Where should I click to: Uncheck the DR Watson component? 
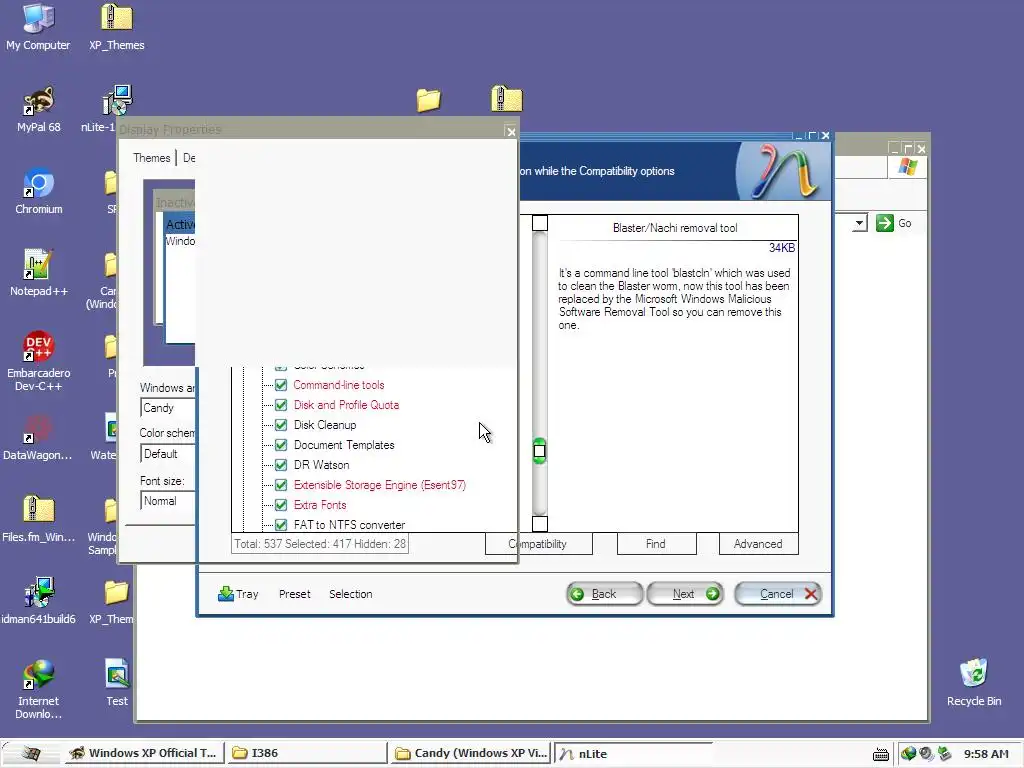pyautogui.click(x=281, y=465)
